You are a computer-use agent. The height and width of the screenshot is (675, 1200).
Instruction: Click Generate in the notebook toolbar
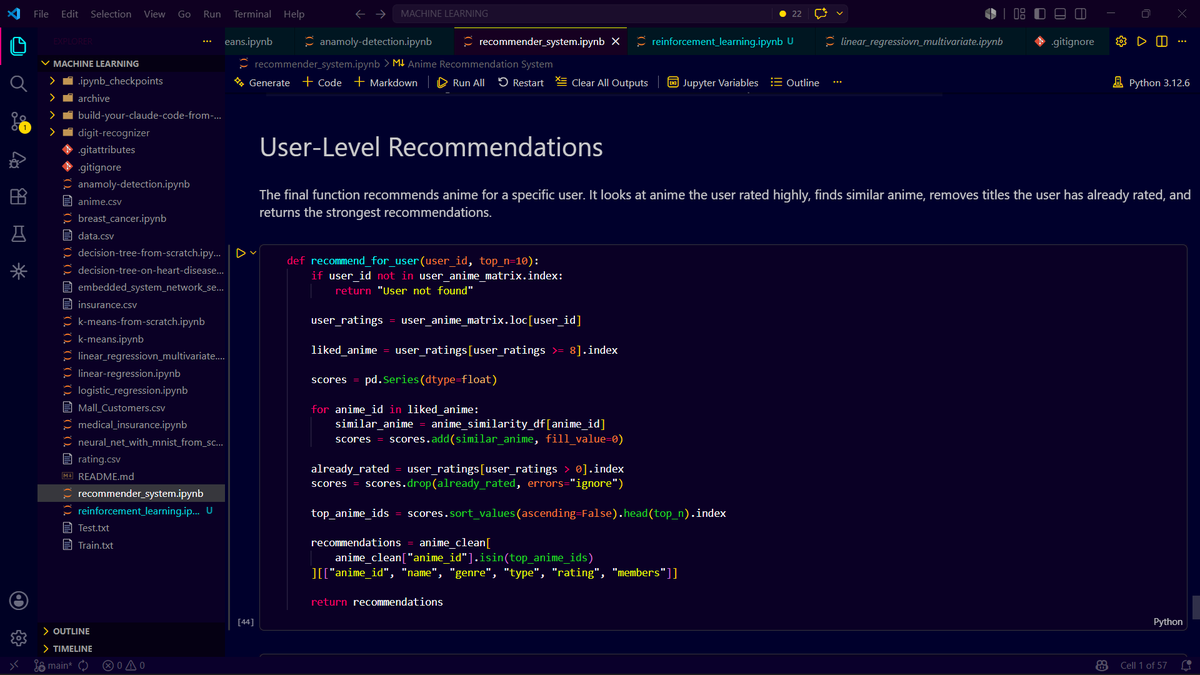[262, 82]
